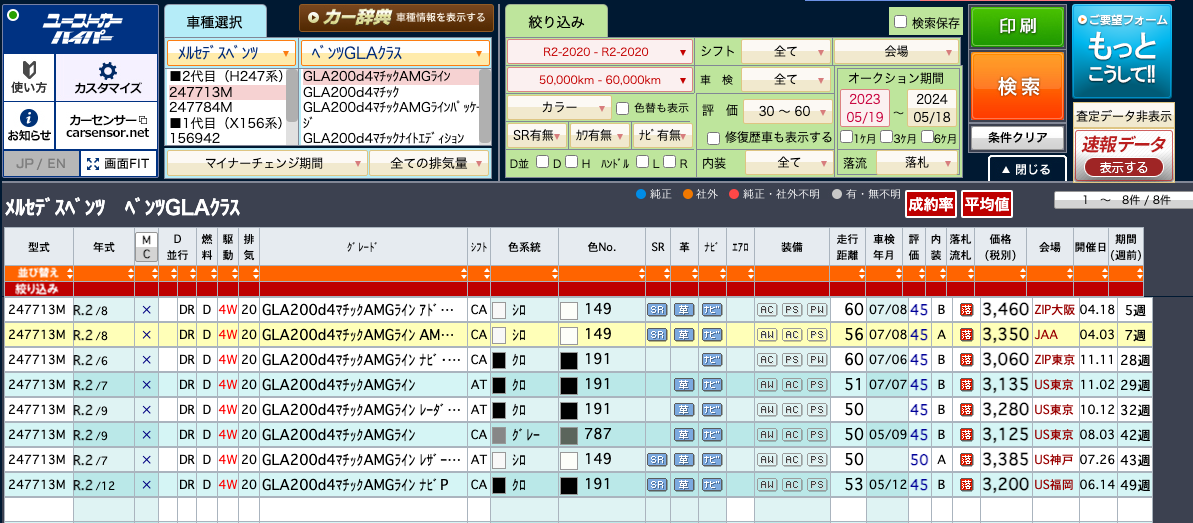Screen dimensions: 1193x523
Task: Toggle JP / EN language switch
Action: point(41,163)
